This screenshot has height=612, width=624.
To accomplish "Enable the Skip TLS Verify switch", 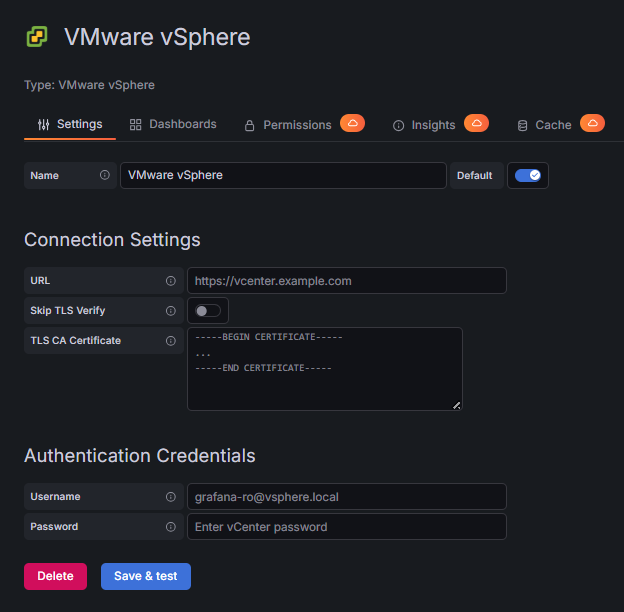I will pyautogui.click(x=208, y=311).
